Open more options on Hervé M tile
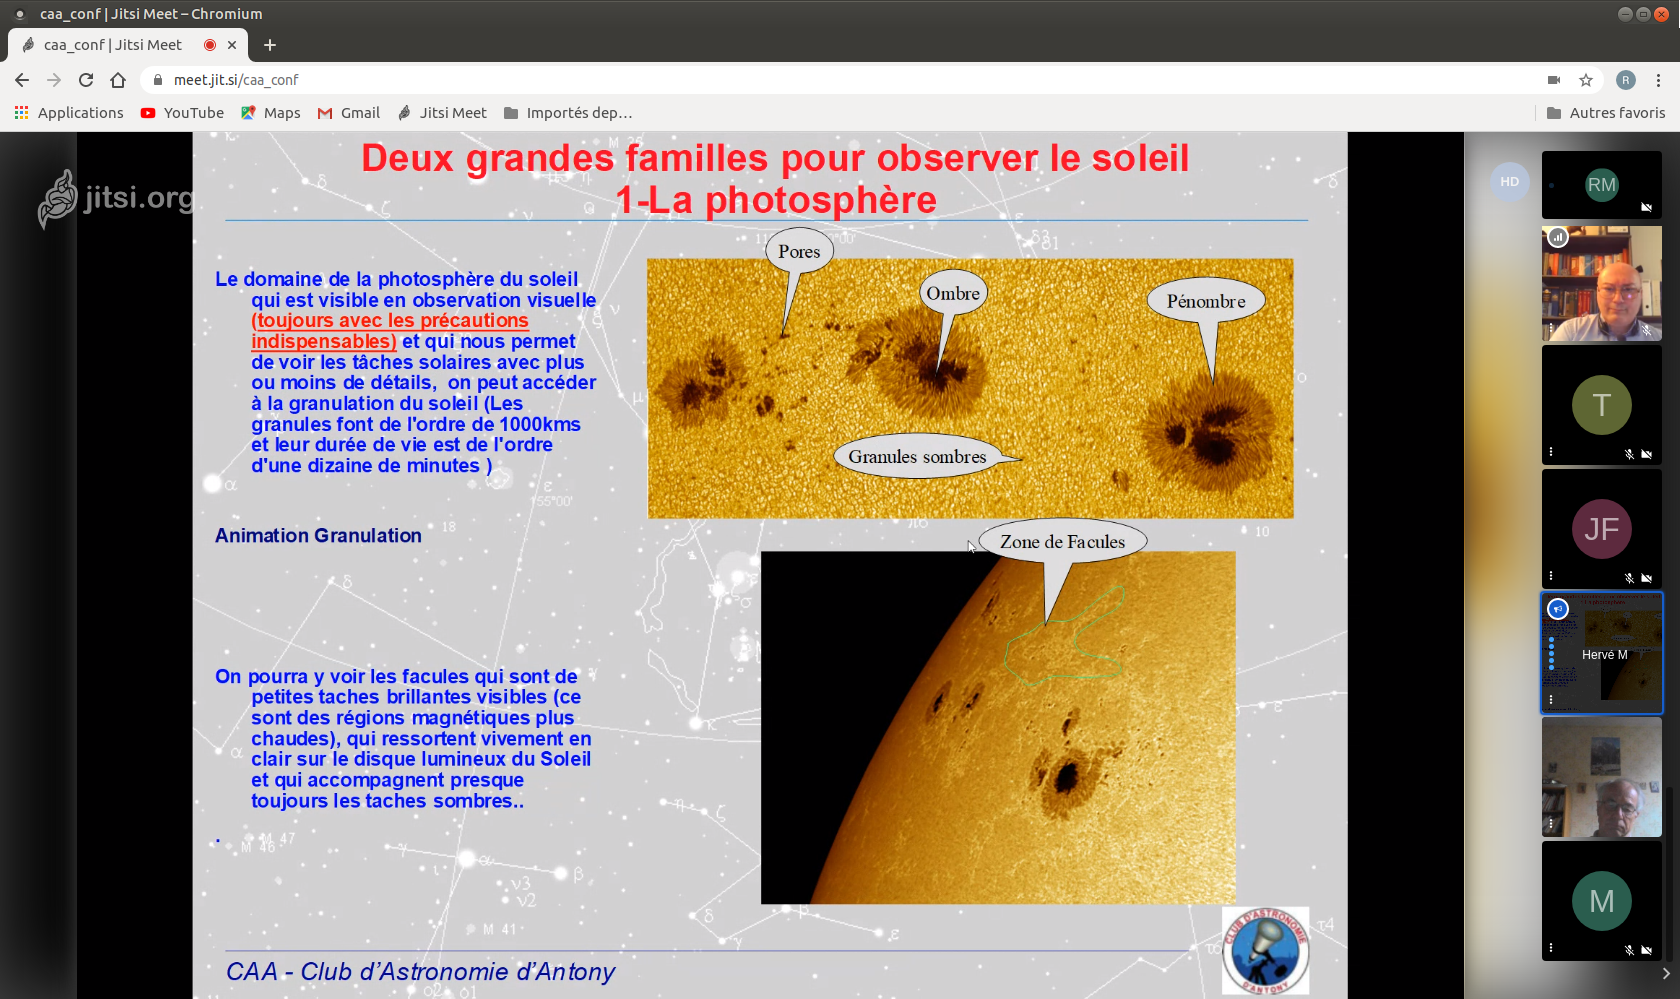Viewport: 1680px width, 999px height. (x=1551, y=700)
